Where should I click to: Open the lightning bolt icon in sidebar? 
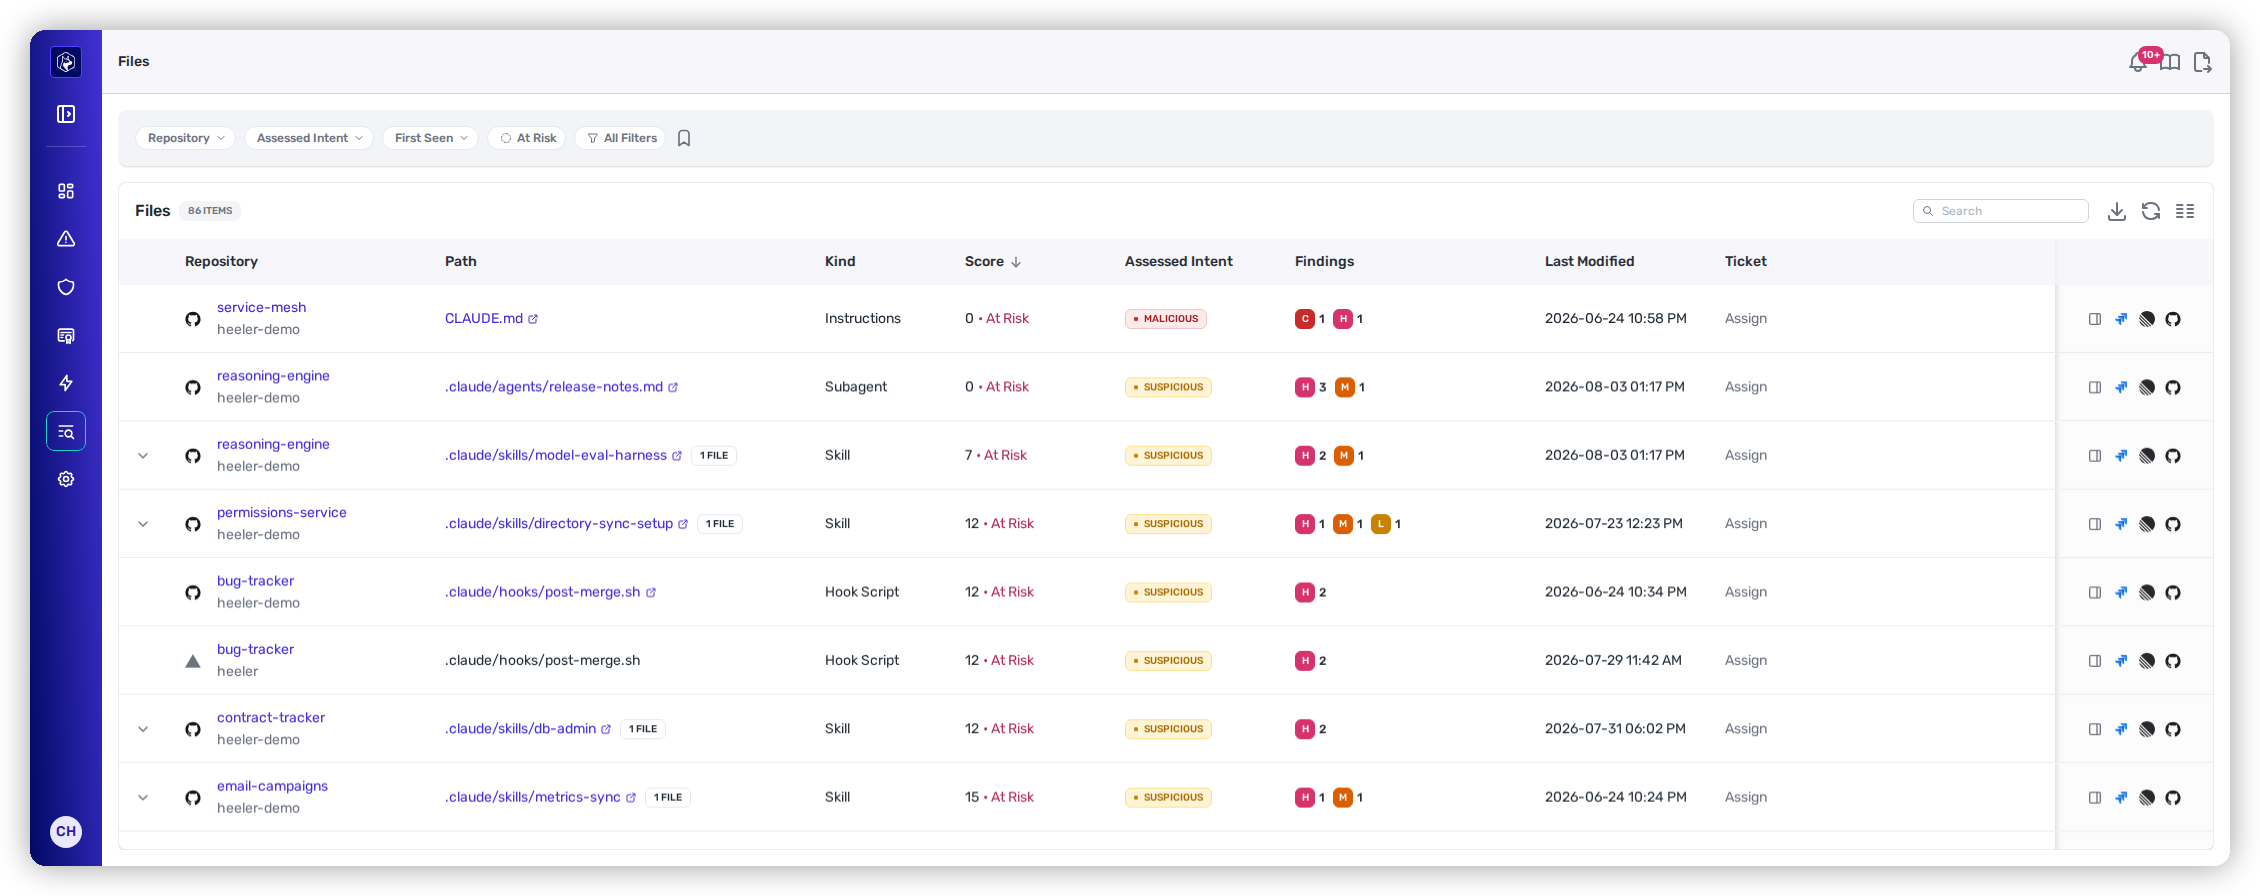[66, 383]
